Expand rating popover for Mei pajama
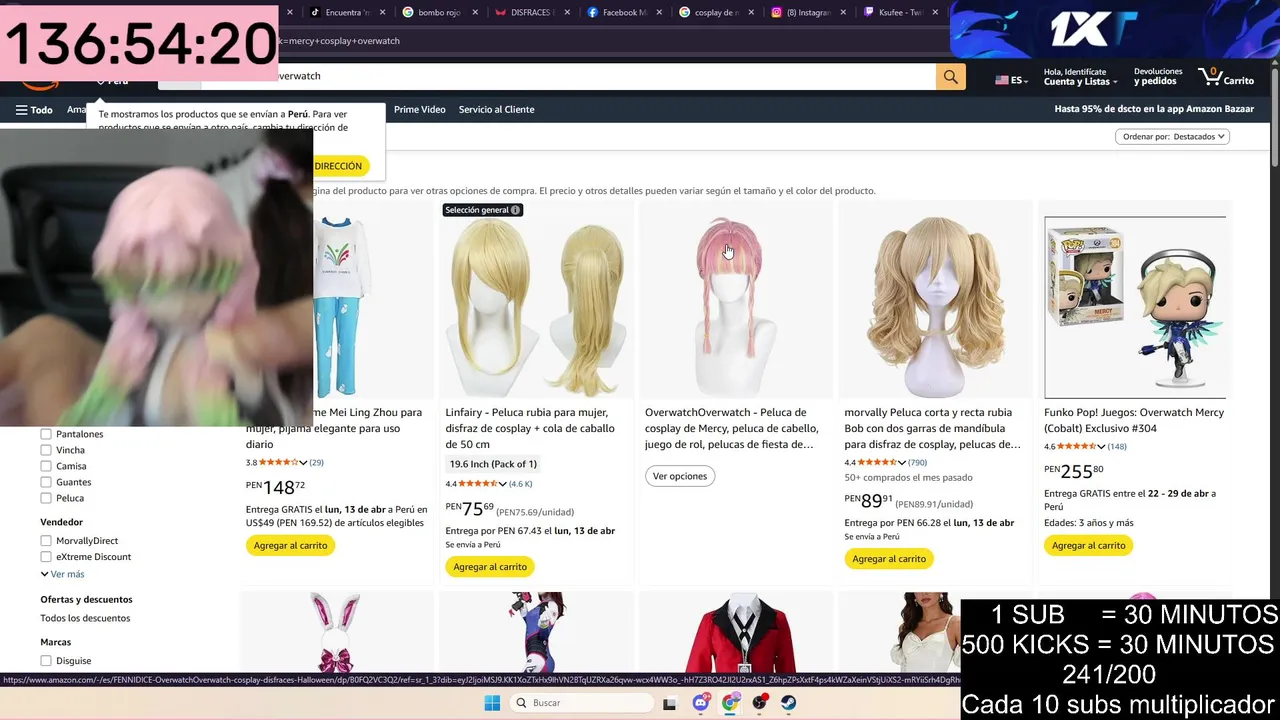This screenshot has width=1280, height=720. click(x=303, y=462)
